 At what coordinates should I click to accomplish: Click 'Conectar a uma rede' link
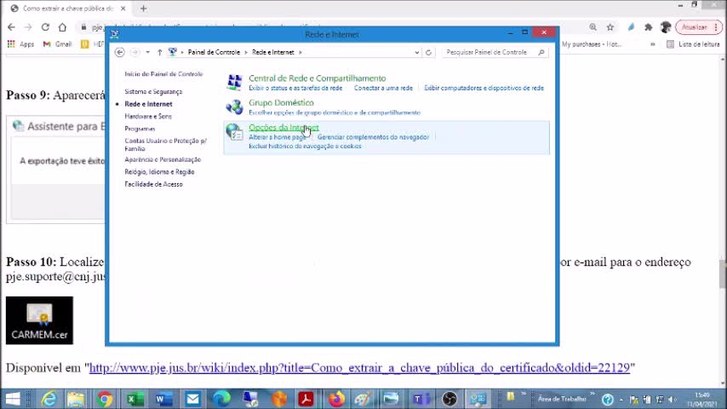click(383, 88)
